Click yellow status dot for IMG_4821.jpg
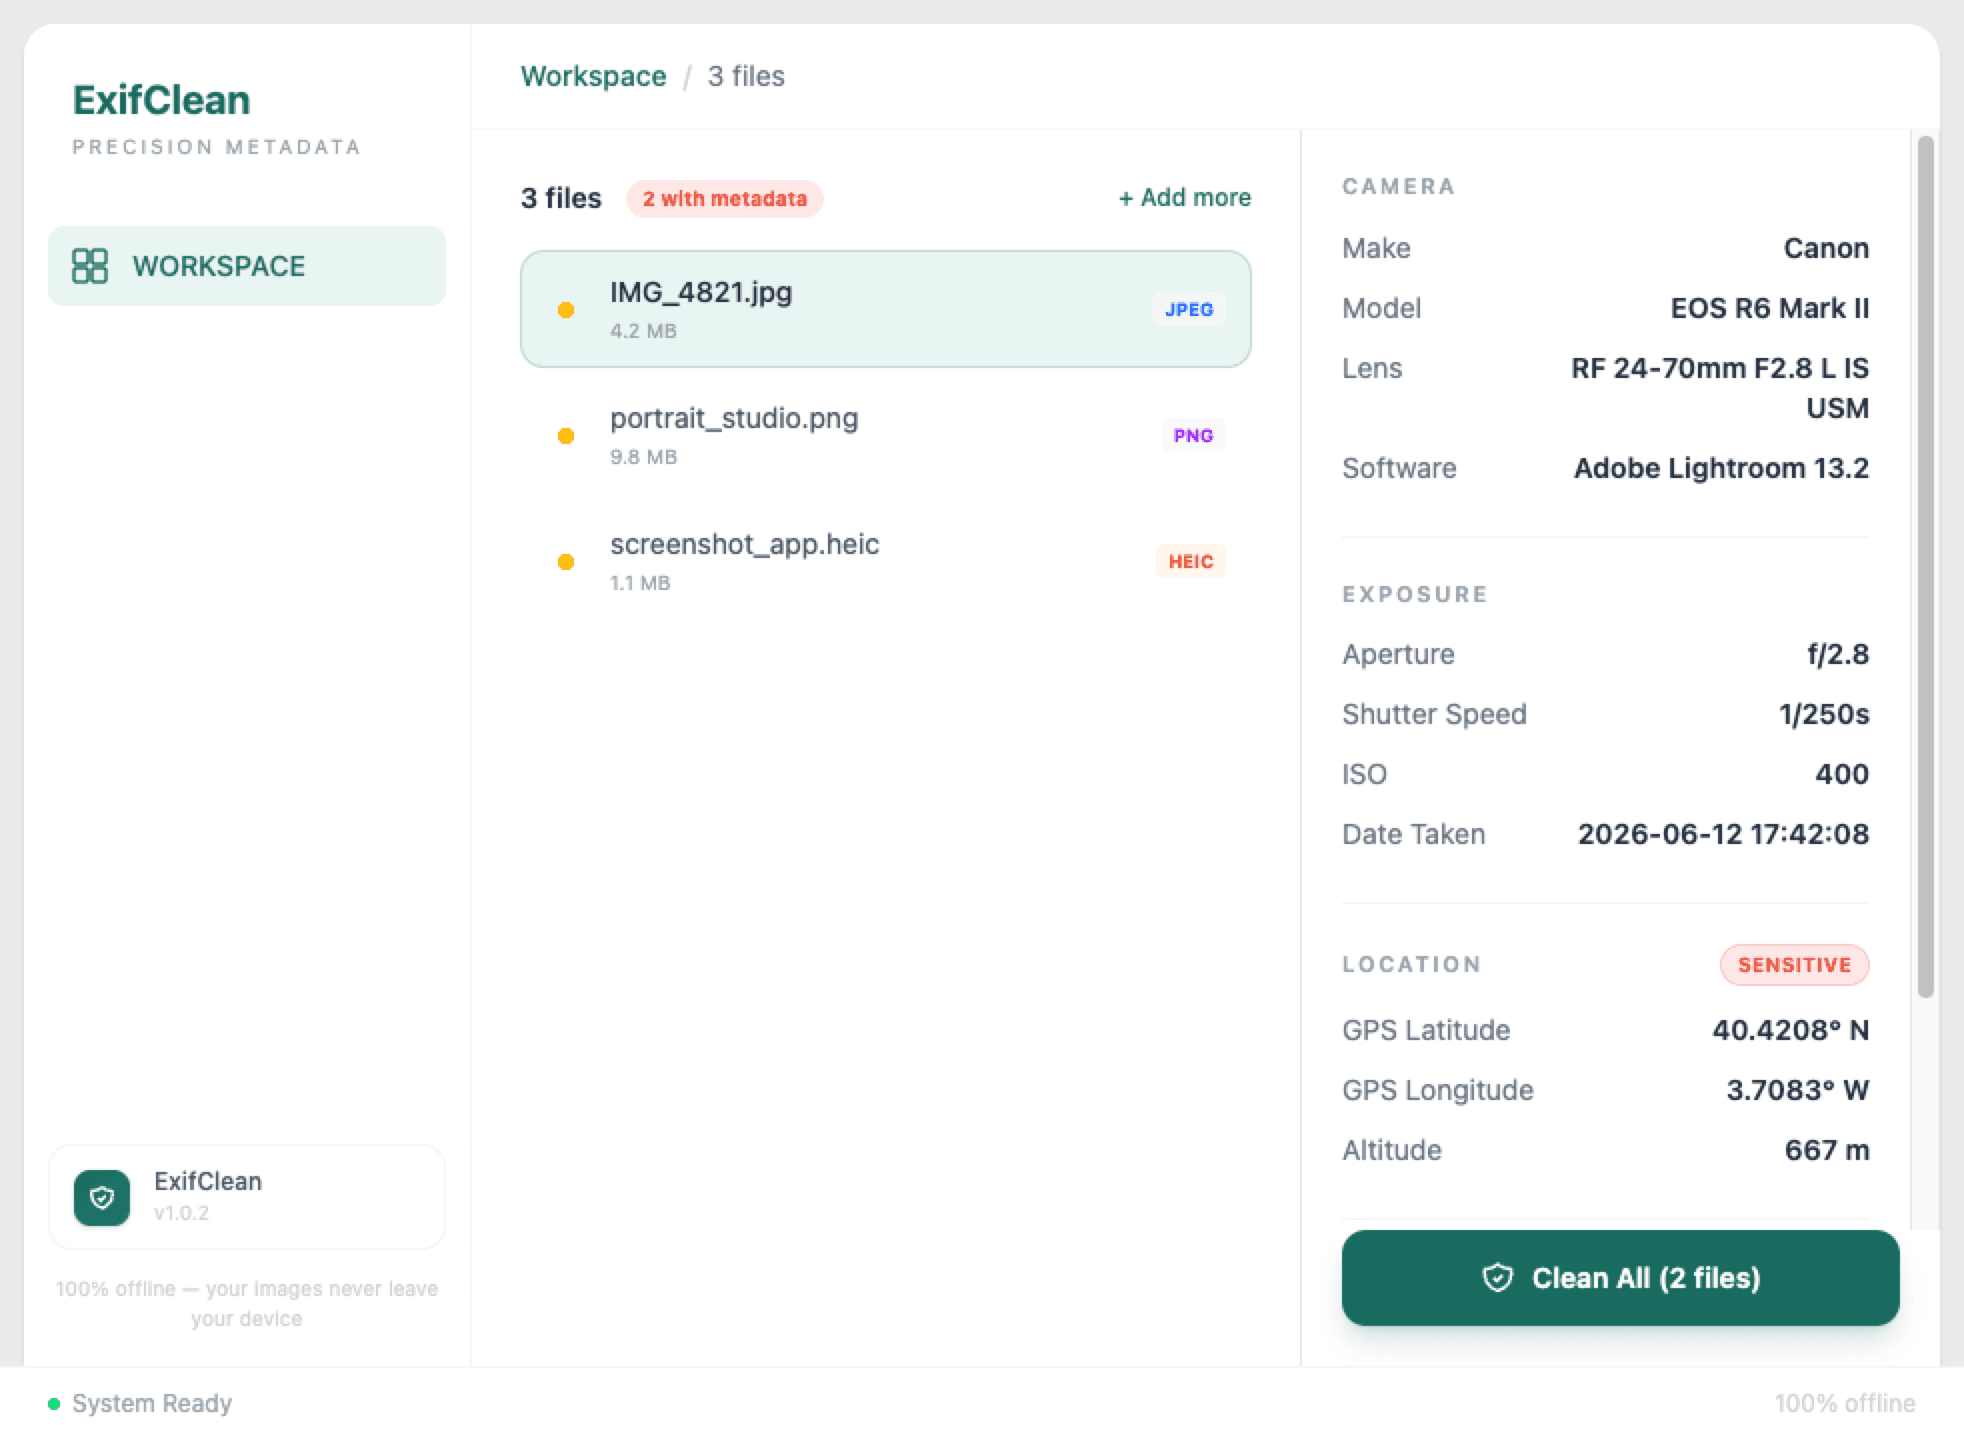Viewport: 1964px width, 1440px height. pyautogui.click(x=566, y=310)
